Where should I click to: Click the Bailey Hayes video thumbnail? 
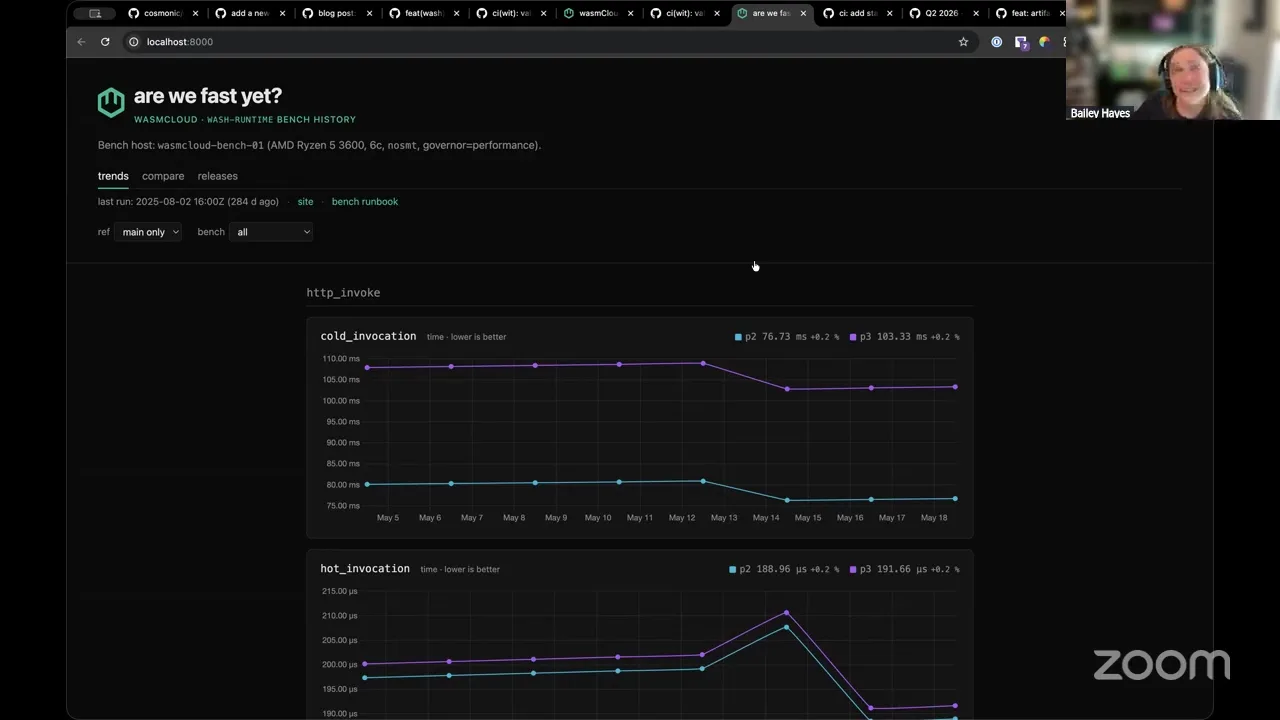pos(1173,60)
